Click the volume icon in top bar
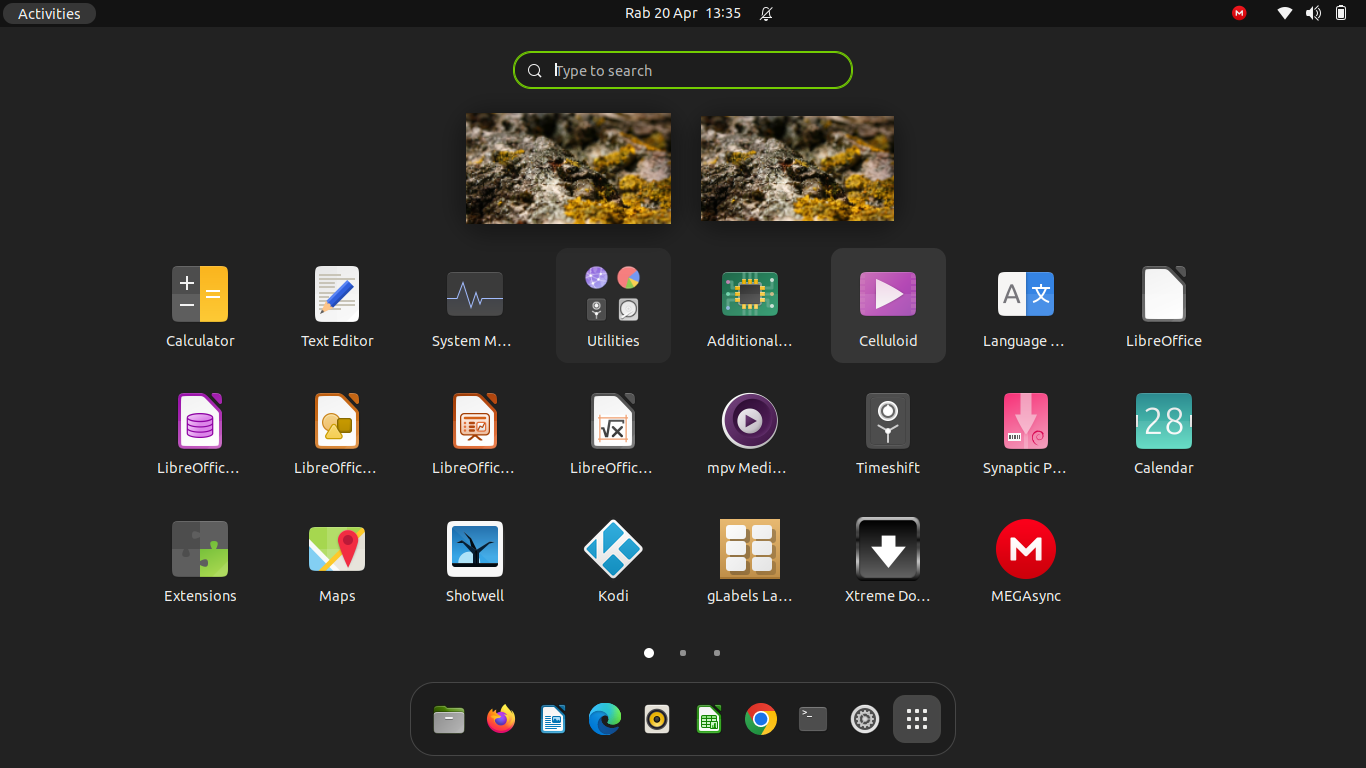This screenshot has width=1366, height=768. click(x=1313, y=13)
